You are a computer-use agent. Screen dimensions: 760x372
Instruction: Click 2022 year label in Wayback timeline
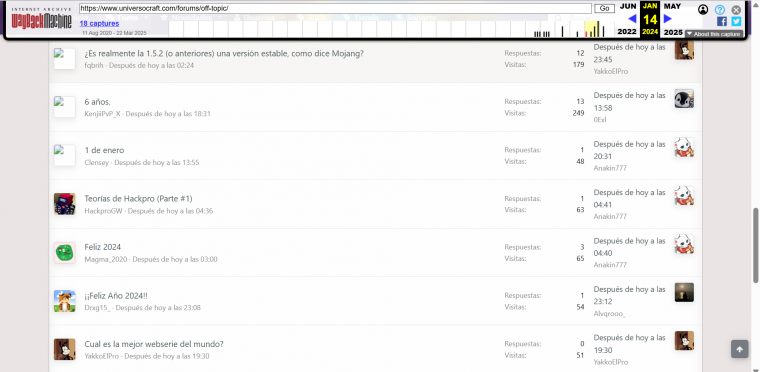click(627, 32)
